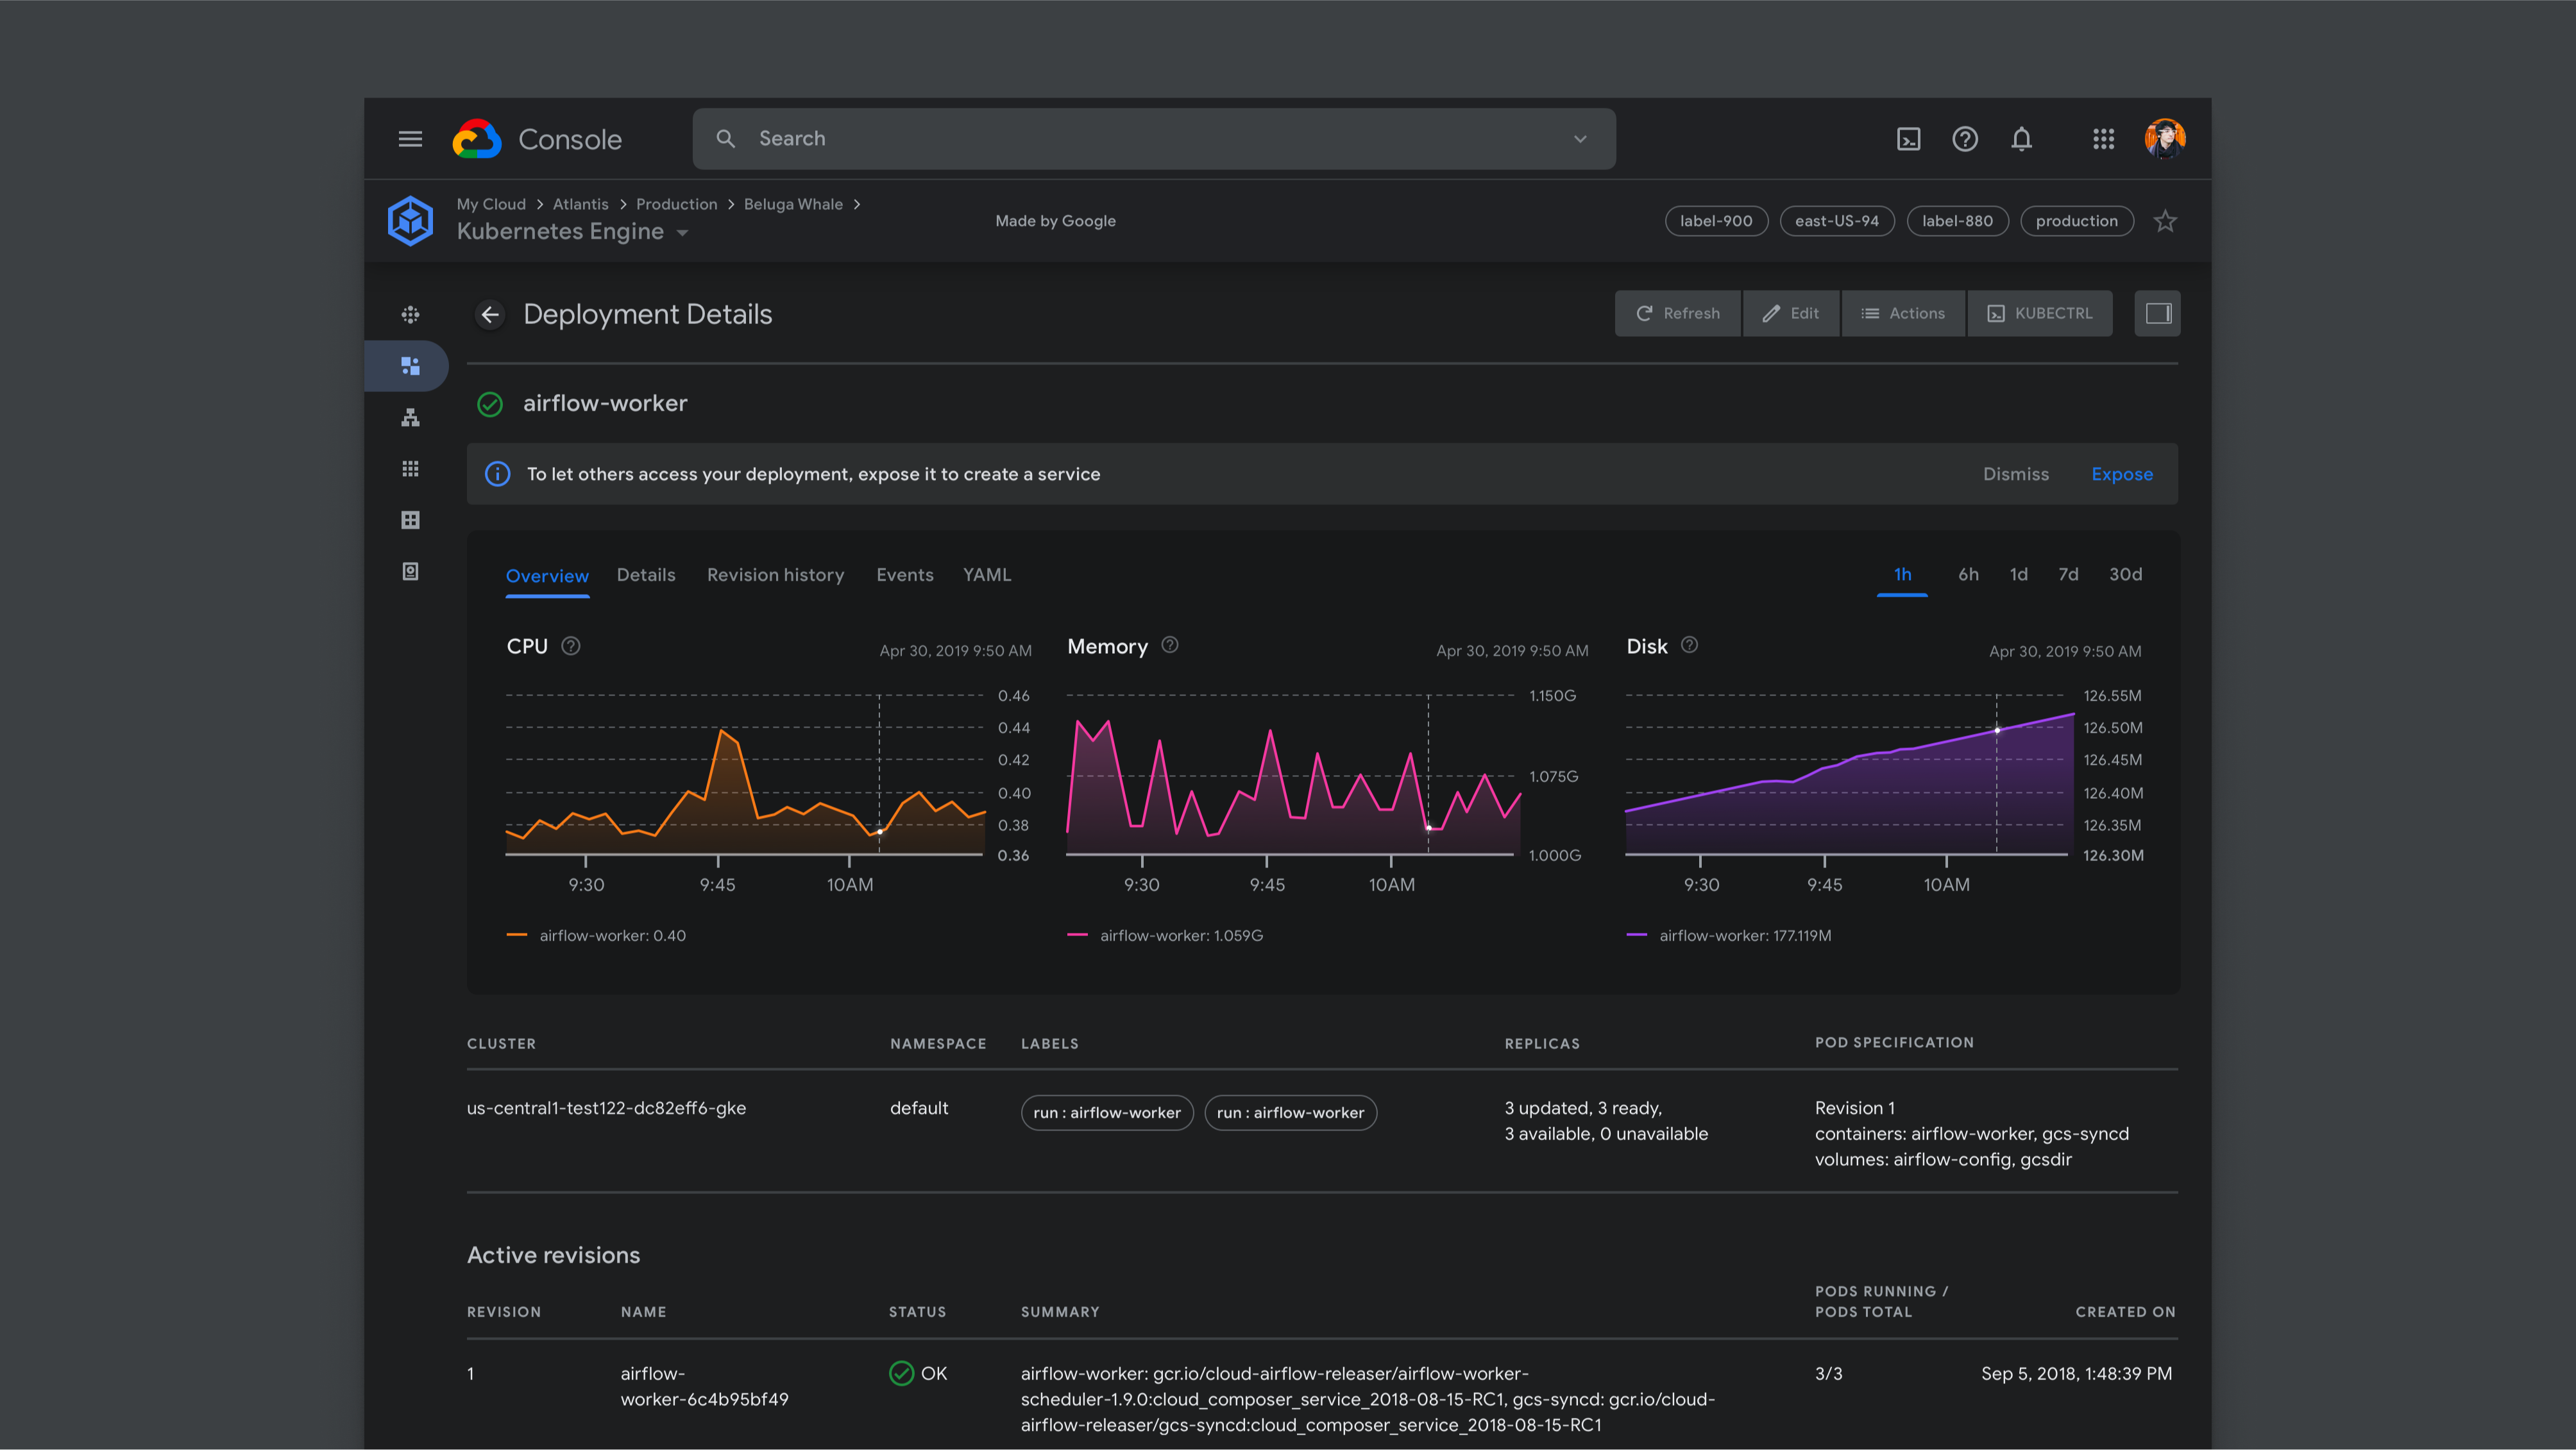
Task: Open the hamburger navigation menu
Action: coord(410,139)
